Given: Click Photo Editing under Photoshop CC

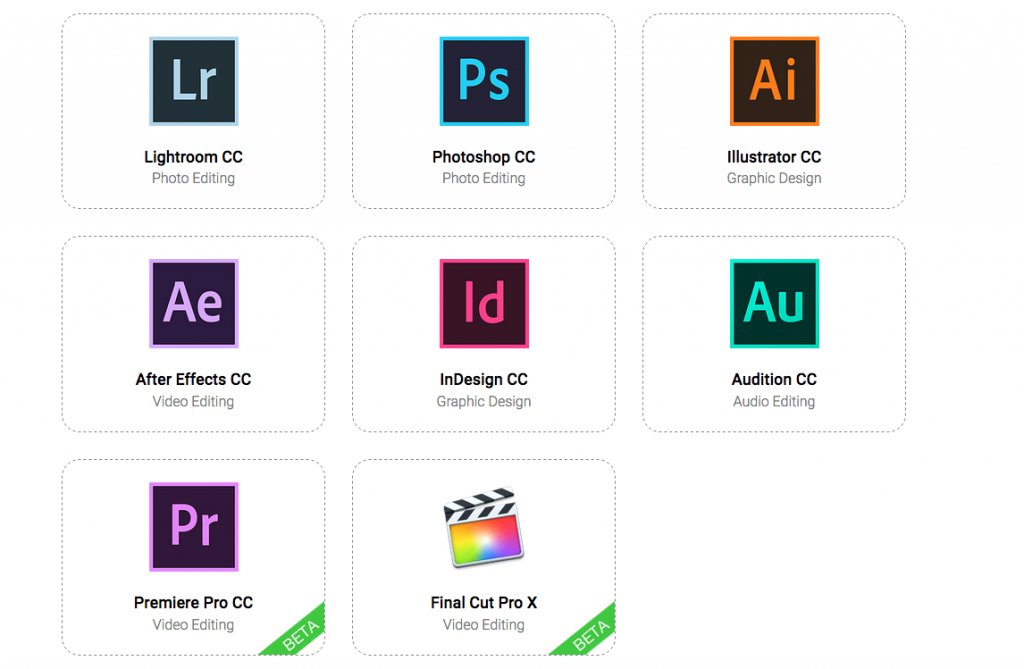Looking at the screenshot, I should pos(484,178).
